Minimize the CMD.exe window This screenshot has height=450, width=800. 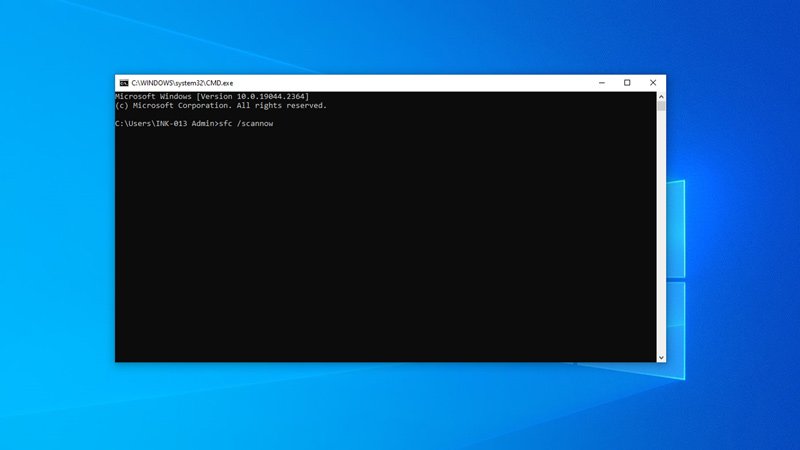click(x=602, y=83)
